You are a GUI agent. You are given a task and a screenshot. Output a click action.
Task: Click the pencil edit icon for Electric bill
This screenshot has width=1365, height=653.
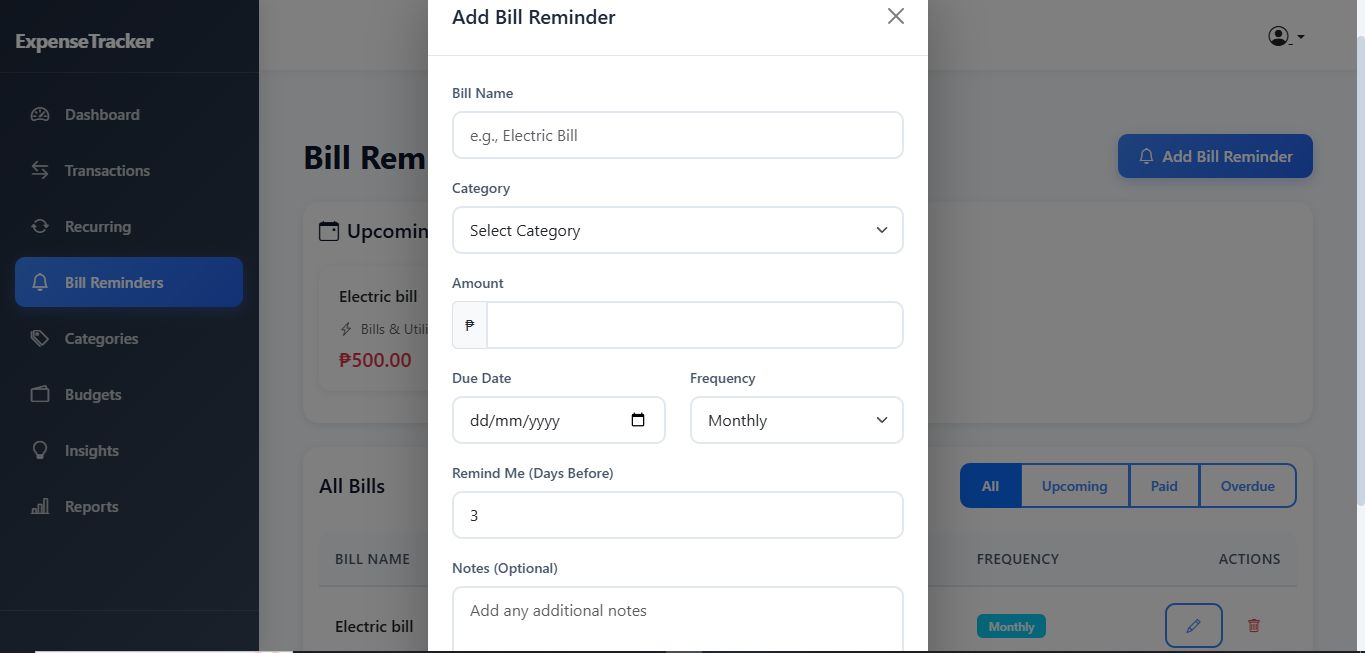1193,626
